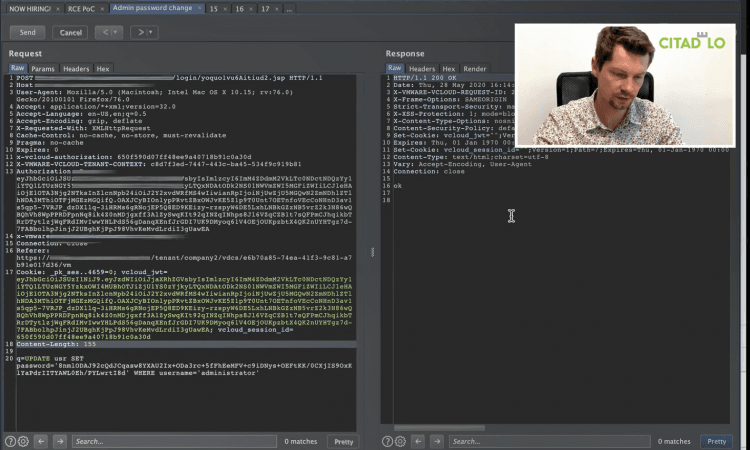Go to next request with forward arrow
Image resolution: width=750 pixels, height=450 pixels.
point(142,32)
